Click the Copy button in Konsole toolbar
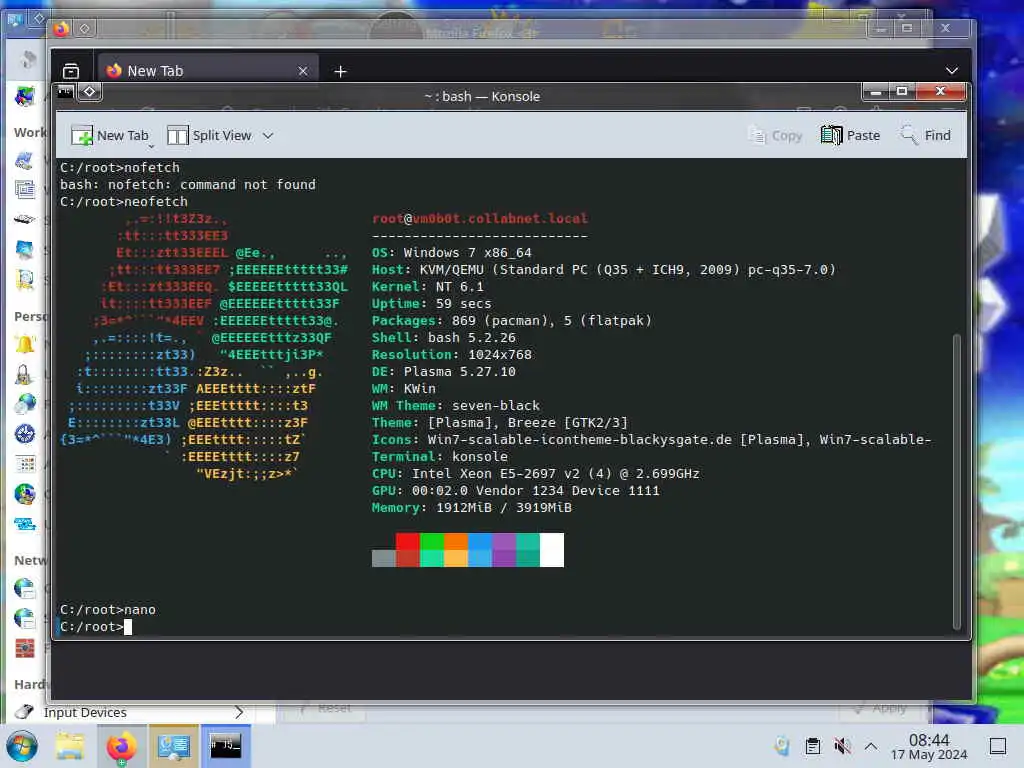Viewport: 1024px width, 768px height. pyautogui.click(x=775, y=135)
